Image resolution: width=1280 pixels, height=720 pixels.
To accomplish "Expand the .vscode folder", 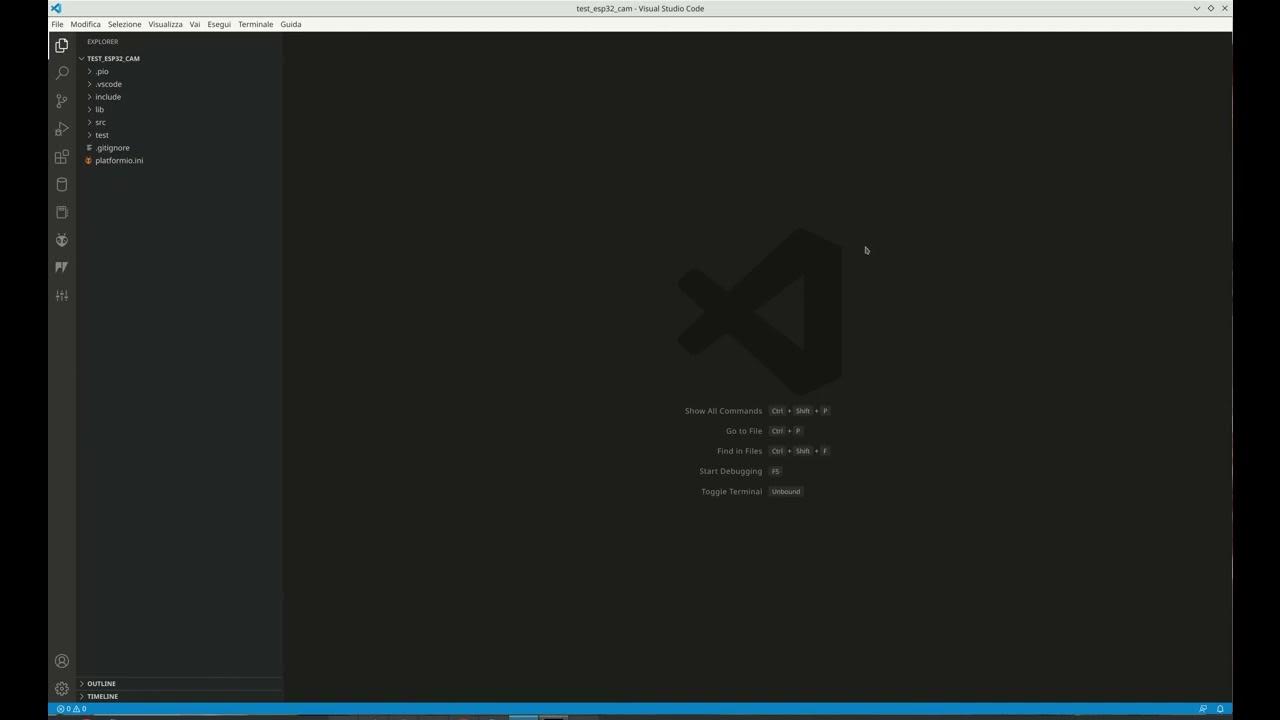I will click(180, 84).
